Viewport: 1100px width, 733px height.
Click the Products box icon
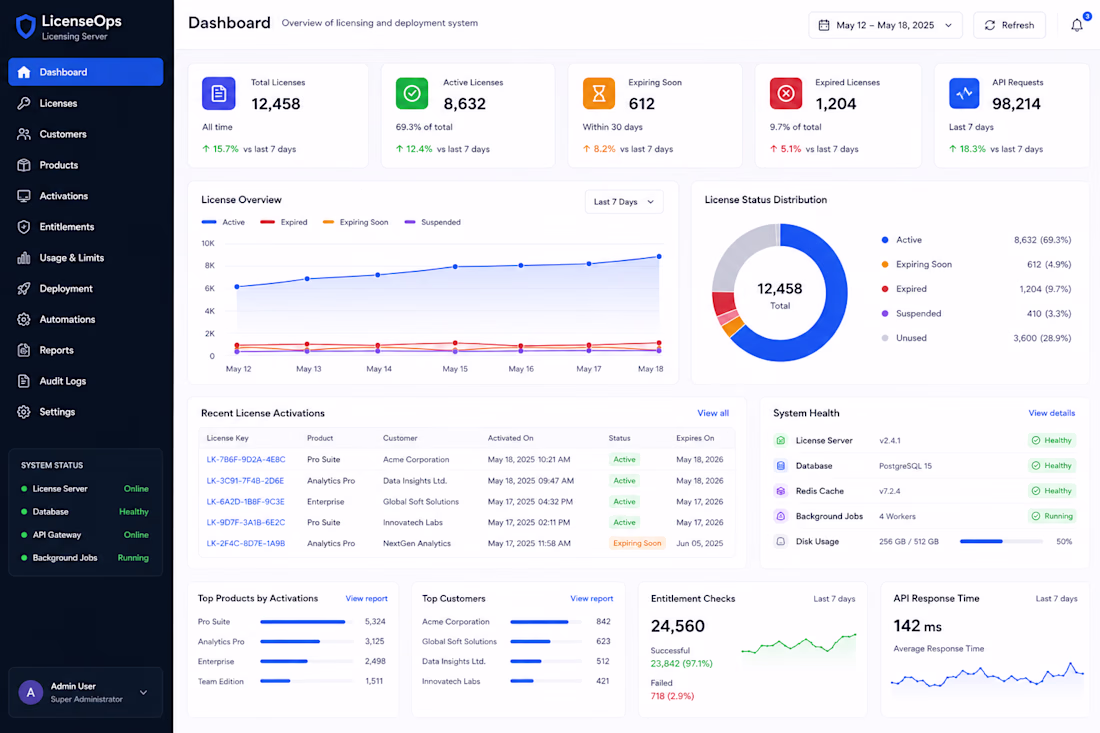24,165
